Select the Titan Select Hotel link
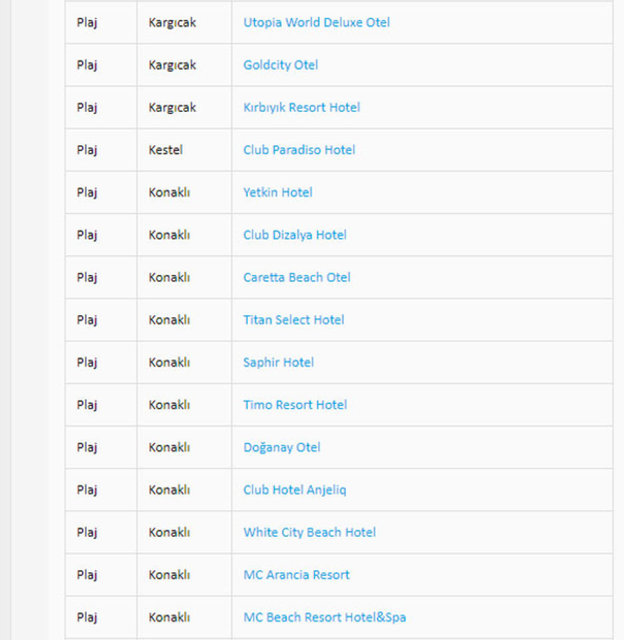The width and height of the screenshot is (624, 640). 293,320
